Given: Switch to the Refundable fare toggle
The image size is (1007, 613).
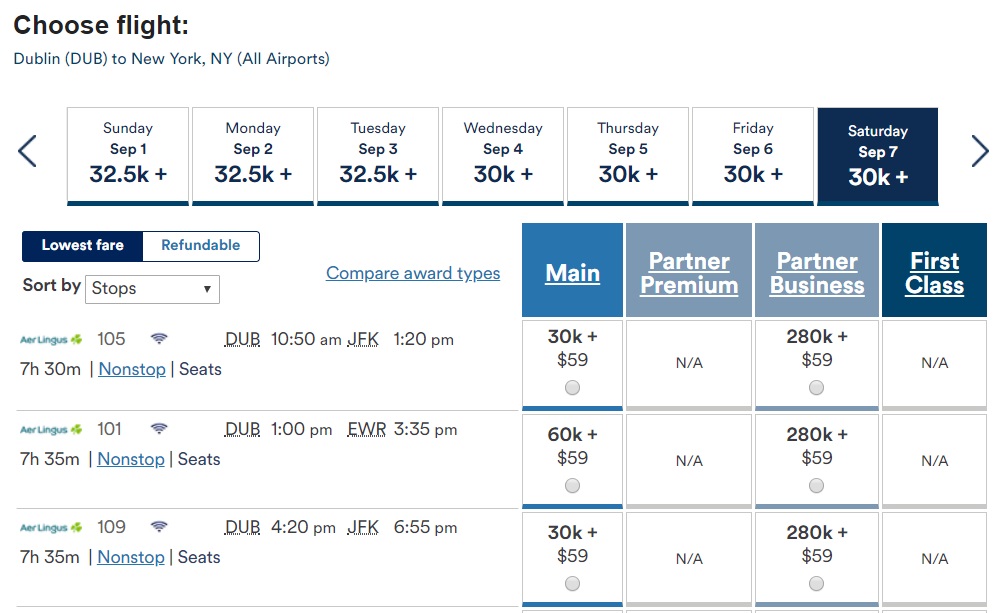Looking at the screenshot, I should pos(200,245).
